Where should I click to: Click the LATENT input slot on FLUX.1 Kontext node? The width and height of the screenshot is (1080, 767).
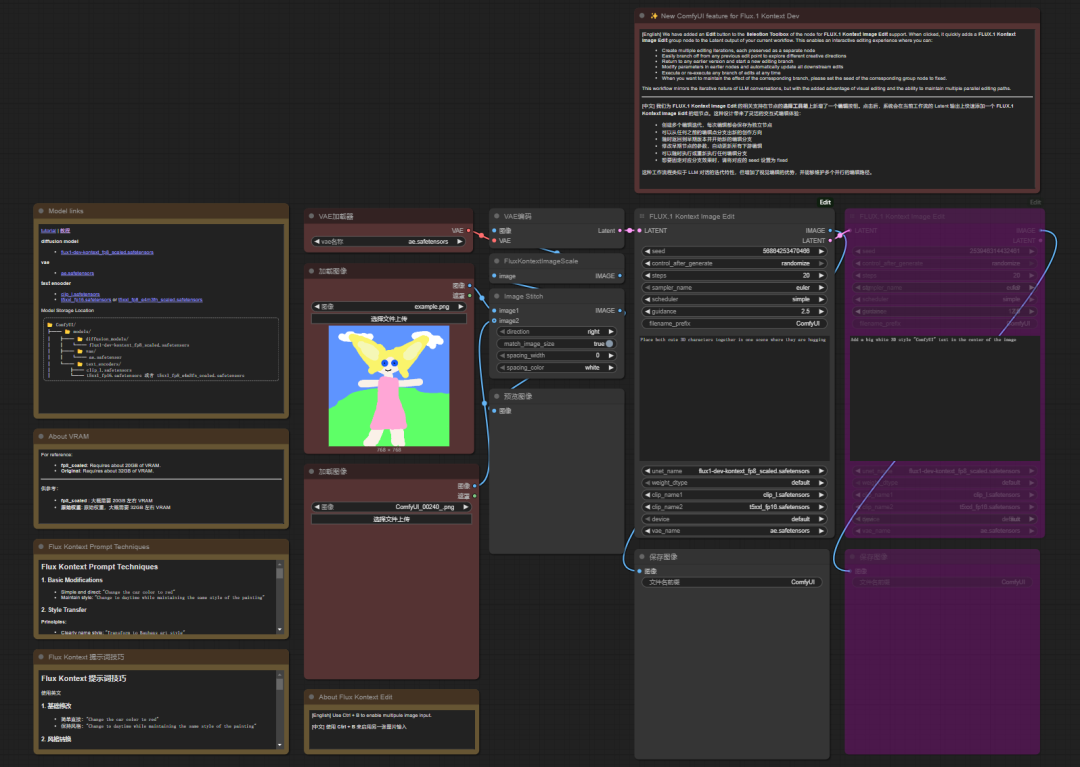[640, 231]
